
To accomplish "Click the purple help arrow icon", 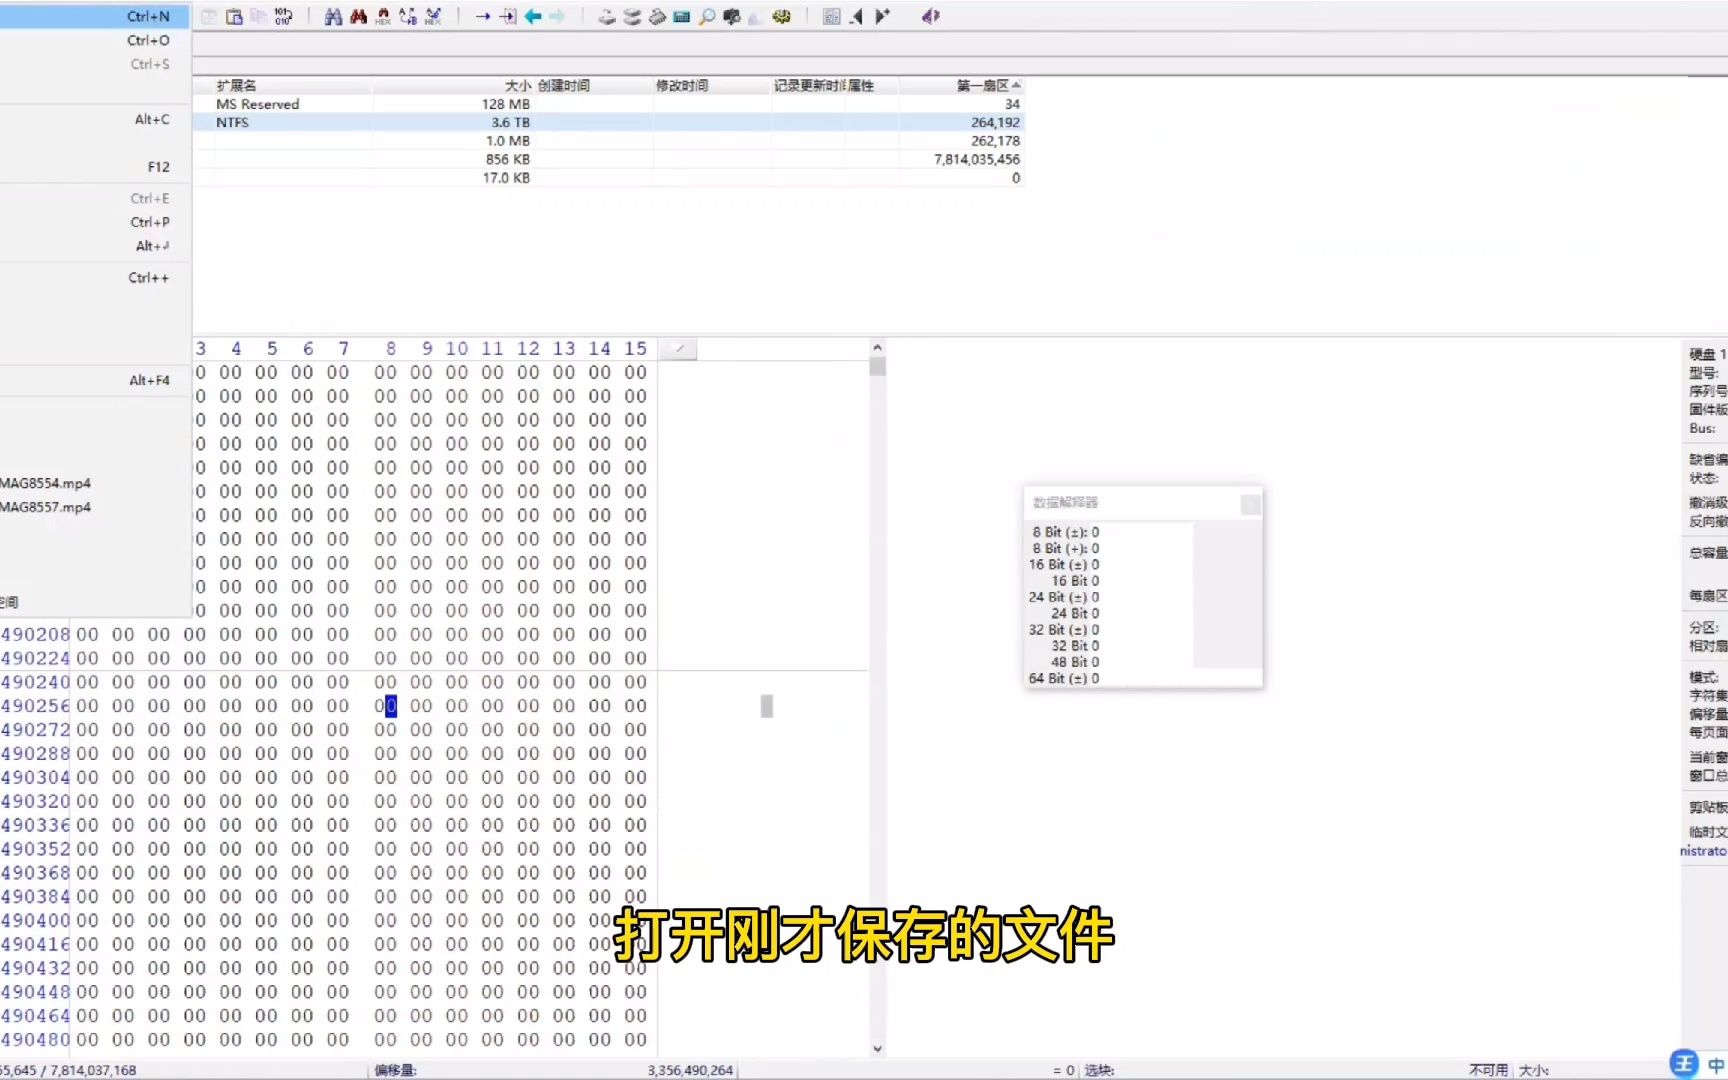I will 931,16.
